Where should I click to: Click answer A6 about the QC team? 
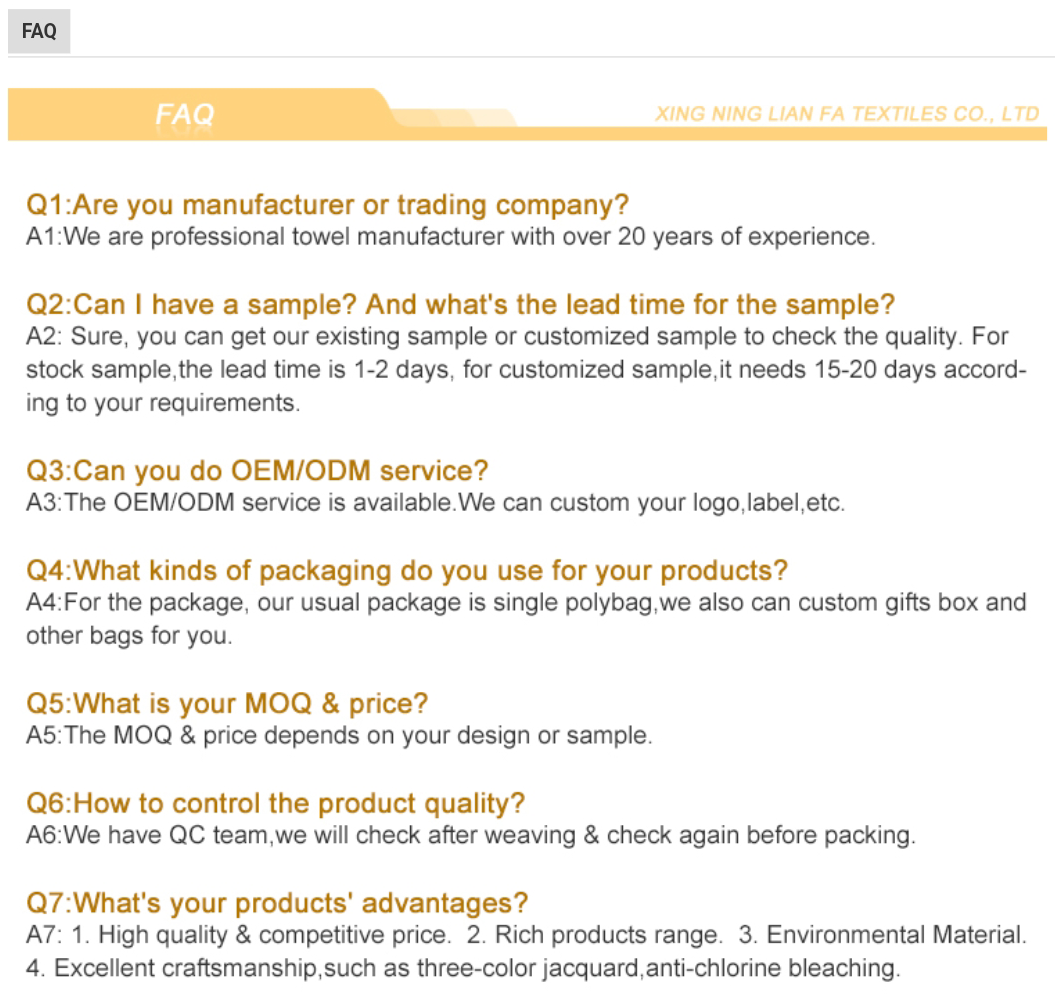point(470,835)
